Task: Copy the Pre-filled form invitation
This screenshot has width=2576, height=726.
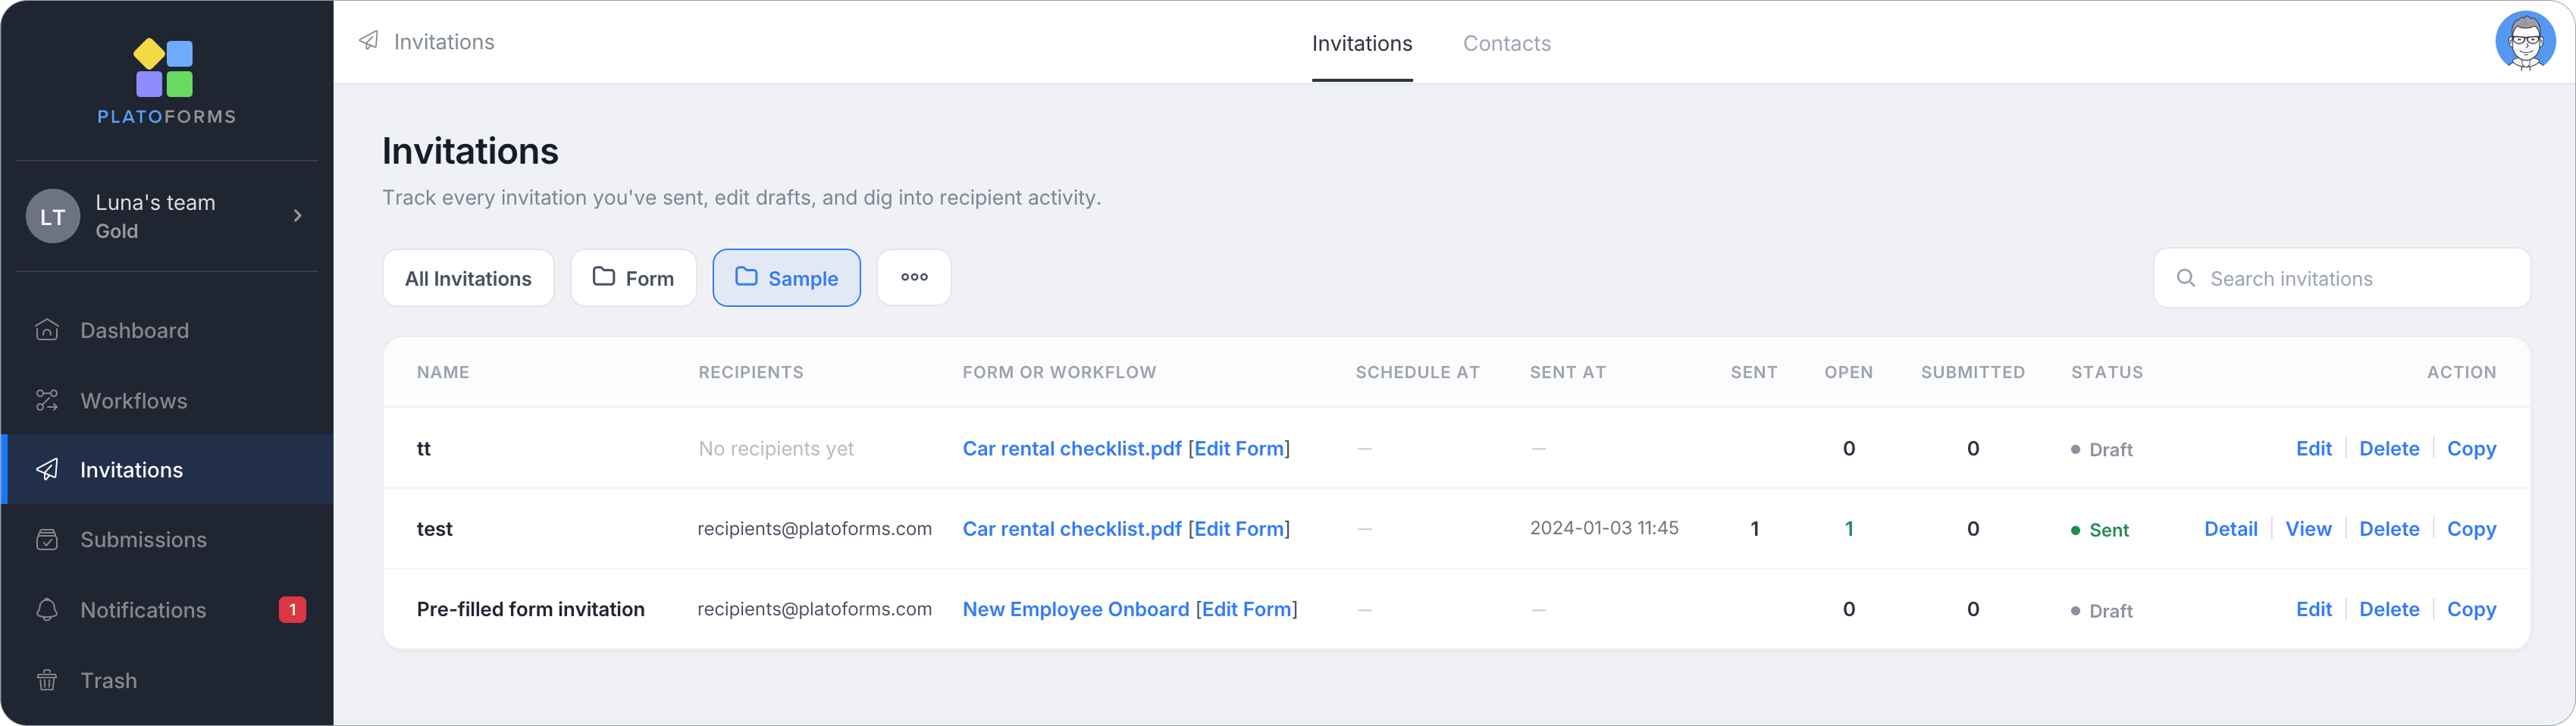Action: 2471,609
